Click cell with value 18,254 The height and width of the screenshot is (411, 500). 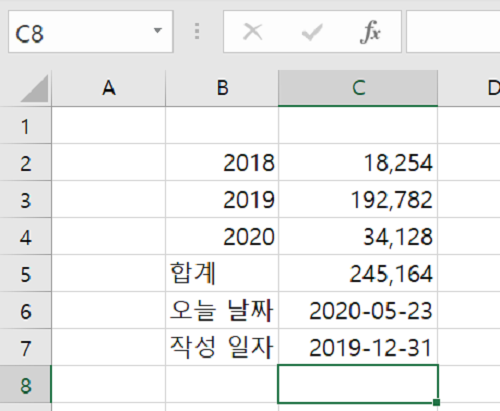pos(358,163)
